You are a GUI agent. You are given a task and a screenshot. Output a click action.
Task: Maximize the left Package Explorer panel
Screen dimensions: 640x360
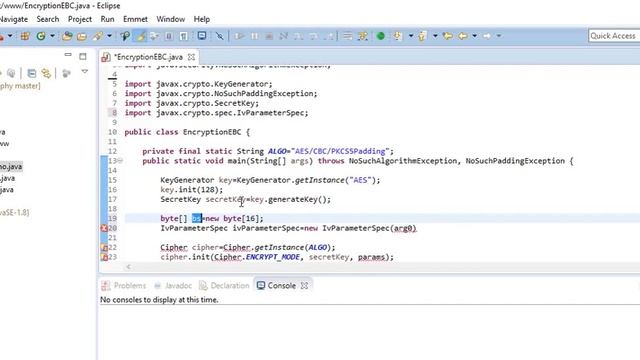(x=83, y=56)
